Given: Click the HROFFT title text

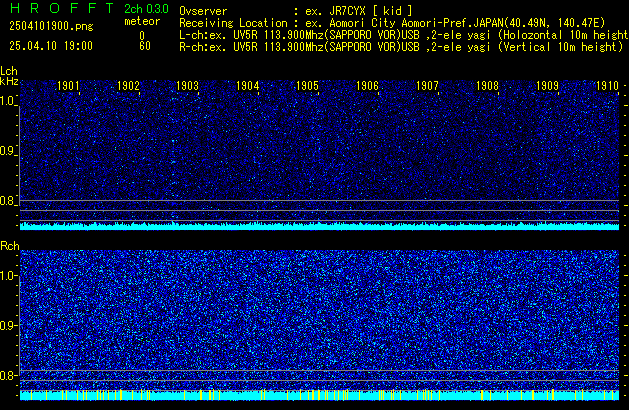Looking at the screenshot, I should (62, 8).
